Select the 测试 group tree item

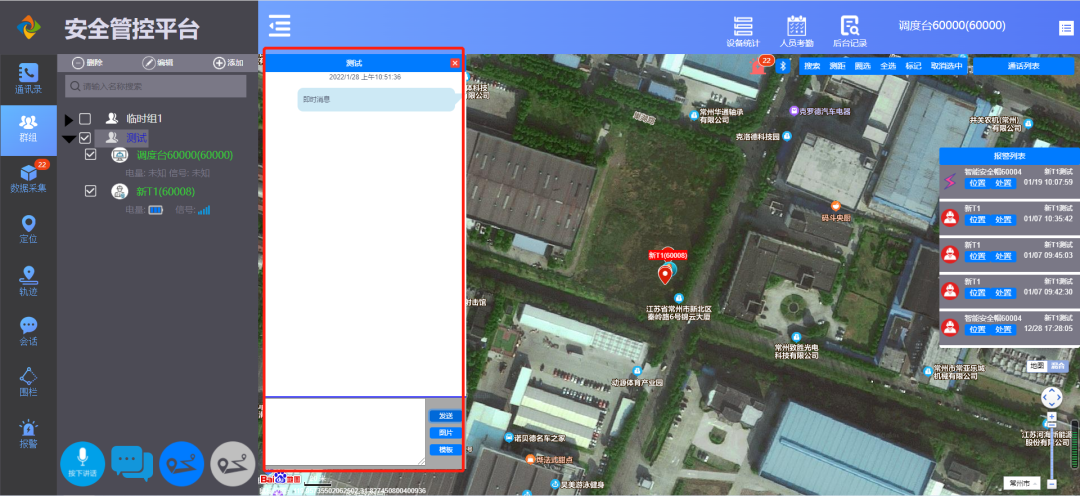[121, 138]
